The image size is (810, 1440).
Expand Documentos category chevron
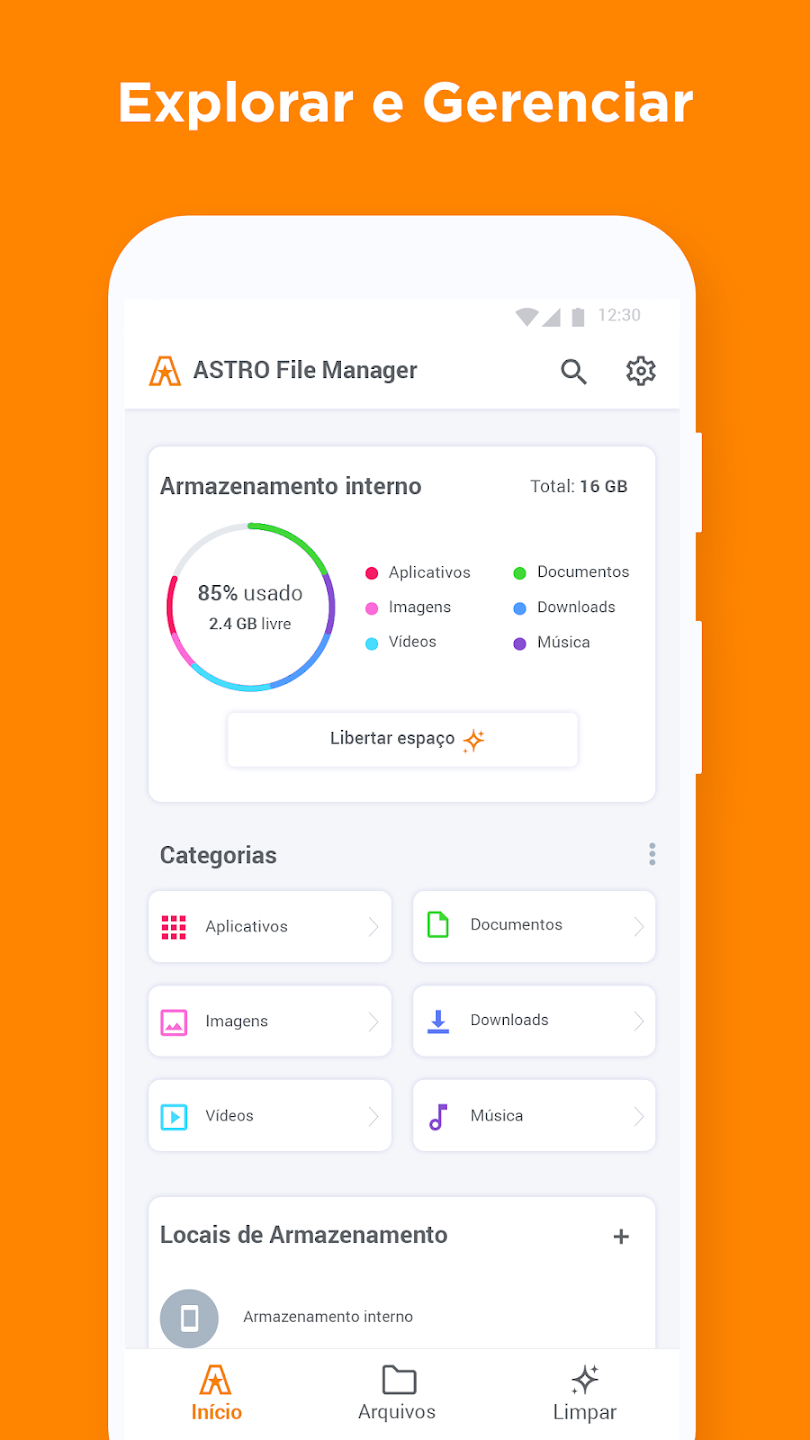pyautogui.click(x=639, y=927)
